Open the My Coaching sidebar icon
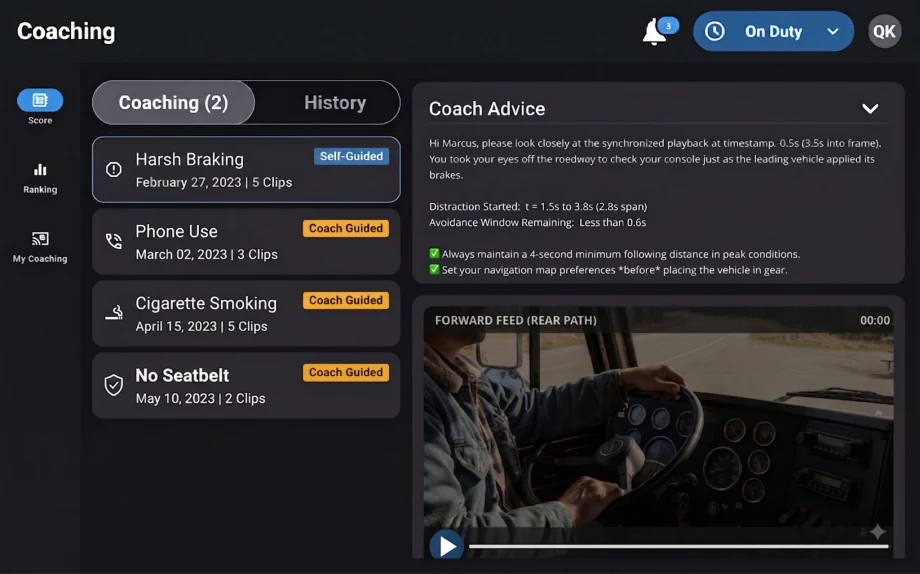The height and width of the screenshot is (574, 920). tap(40, 239)
